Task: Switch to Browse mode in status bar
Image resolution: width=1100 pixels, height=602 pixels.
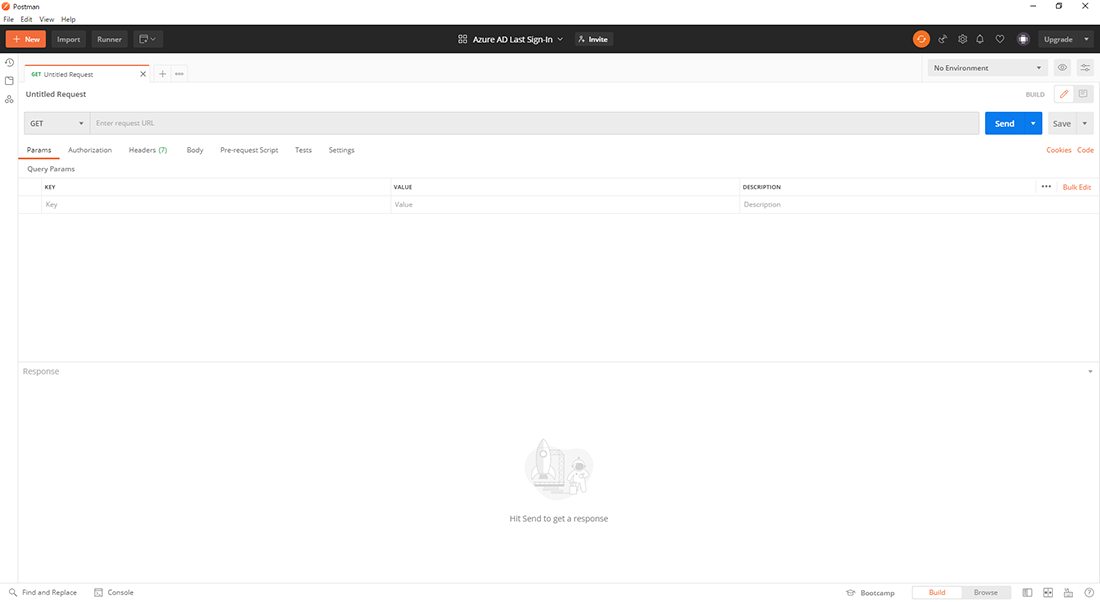Action: (x=986, y=592)
